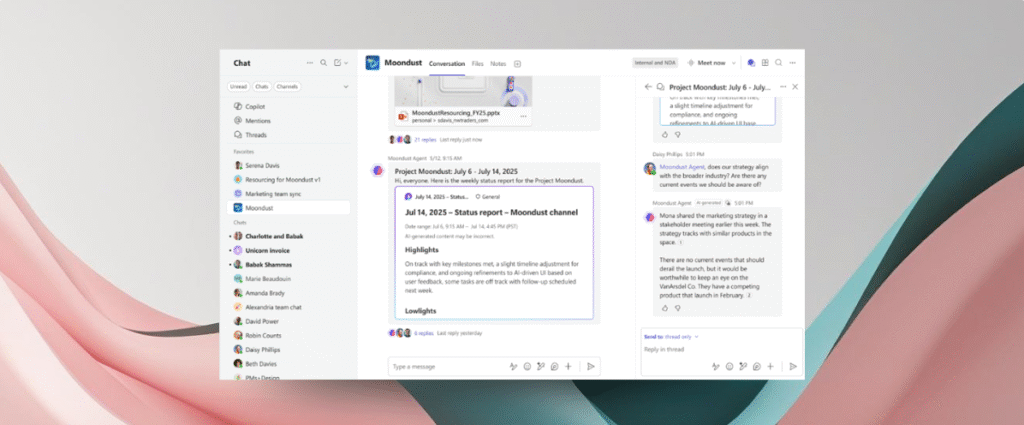Screen dimensions: 1024x425
Task: Open Resourcing for Moondust v1 chat
Action: (x=289, y=180)
